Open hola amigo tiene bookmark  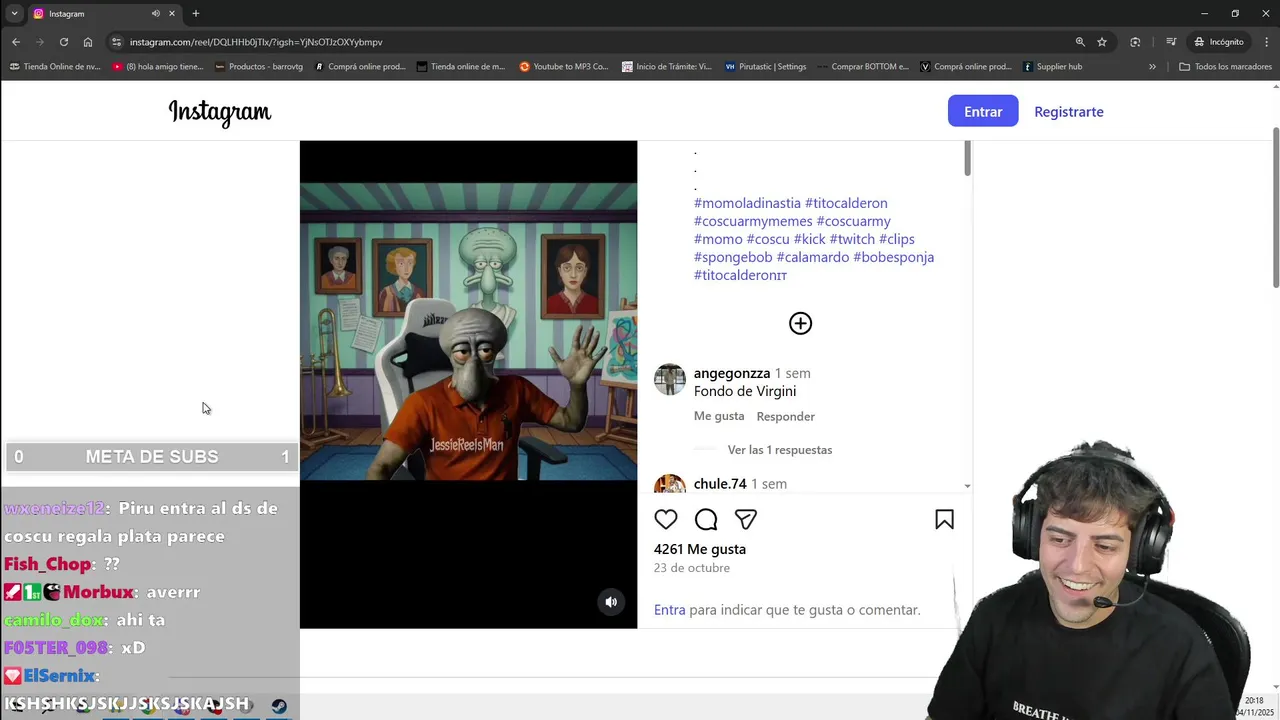(158, 67)
